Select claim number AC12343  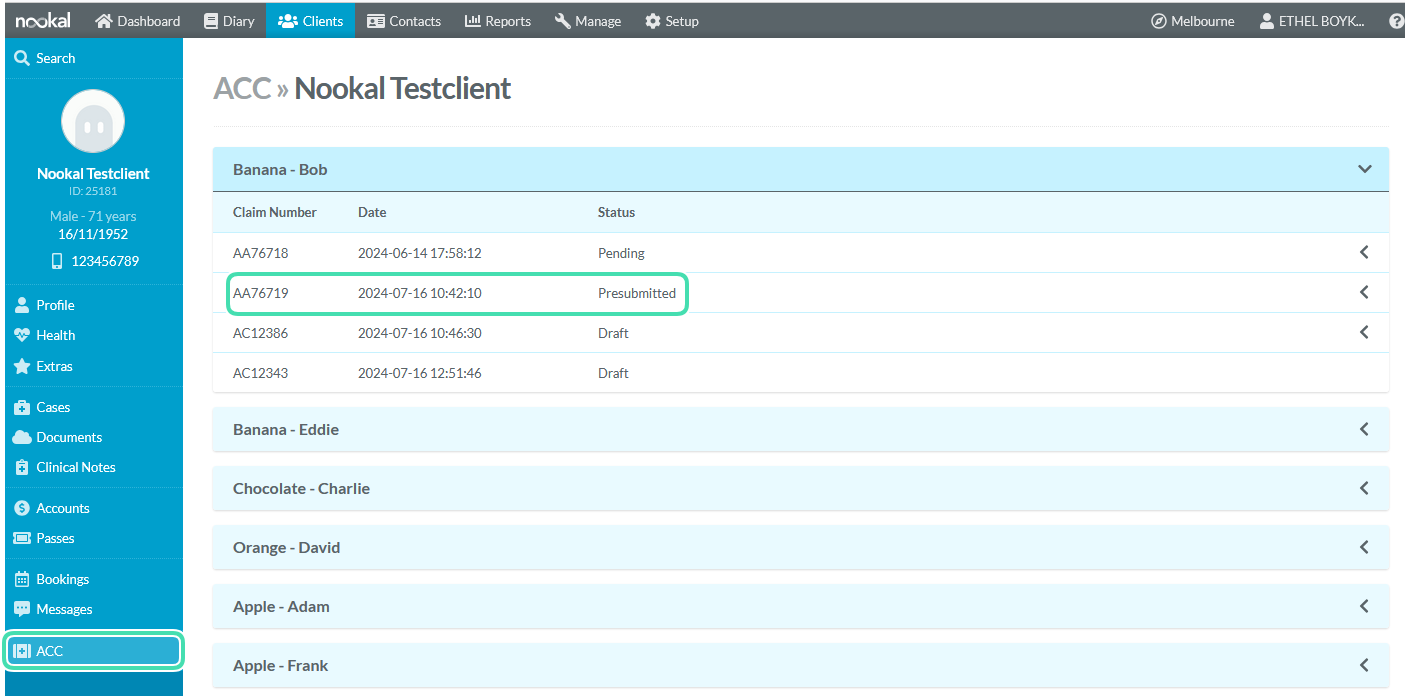[260, 373]
